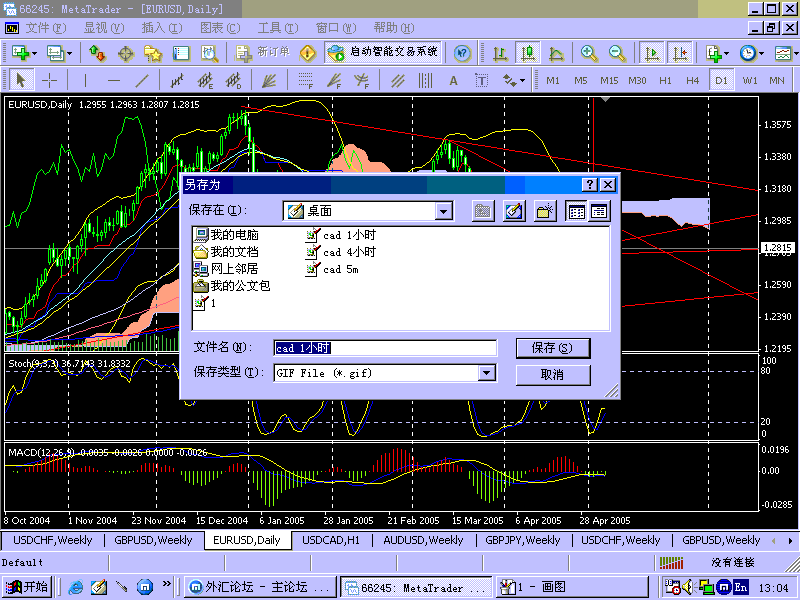
Task: Toggle the H4 timeframe button
Action: 693,80
